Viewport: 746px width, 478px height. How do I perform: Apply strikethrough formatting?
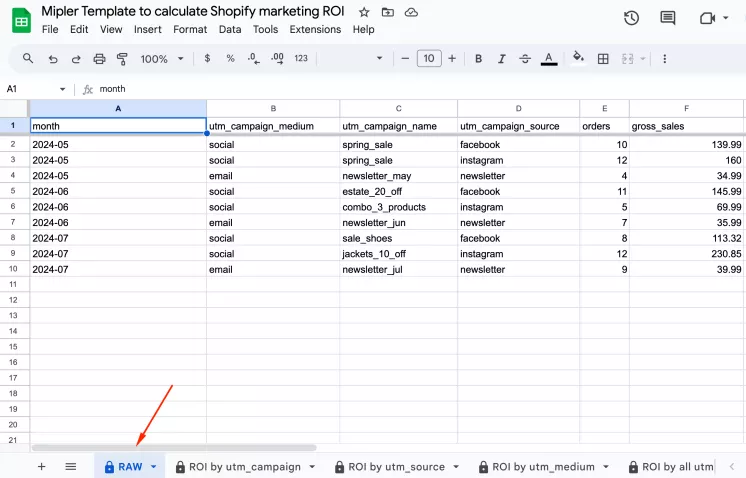(525, 59)
